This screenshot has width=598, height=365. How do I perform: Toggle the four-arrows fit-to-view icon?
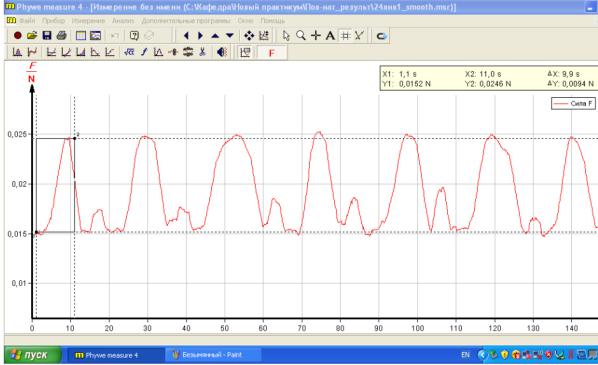pyautogui.click(x=249, y=35)
